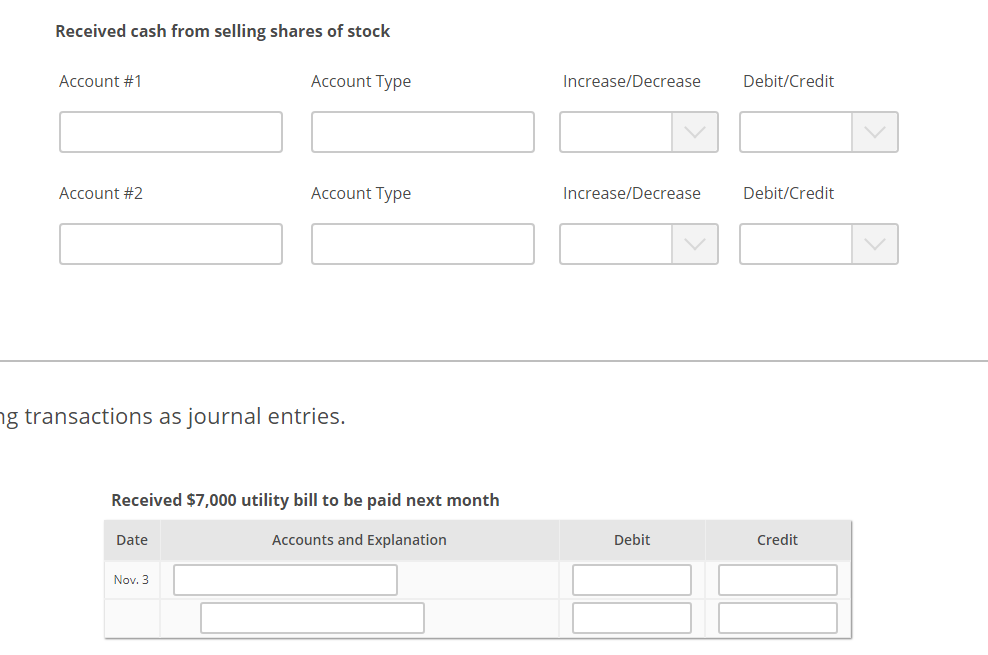Click the Accounts and Explanation column header
The image size is (988, 655).
click(358, 540)
